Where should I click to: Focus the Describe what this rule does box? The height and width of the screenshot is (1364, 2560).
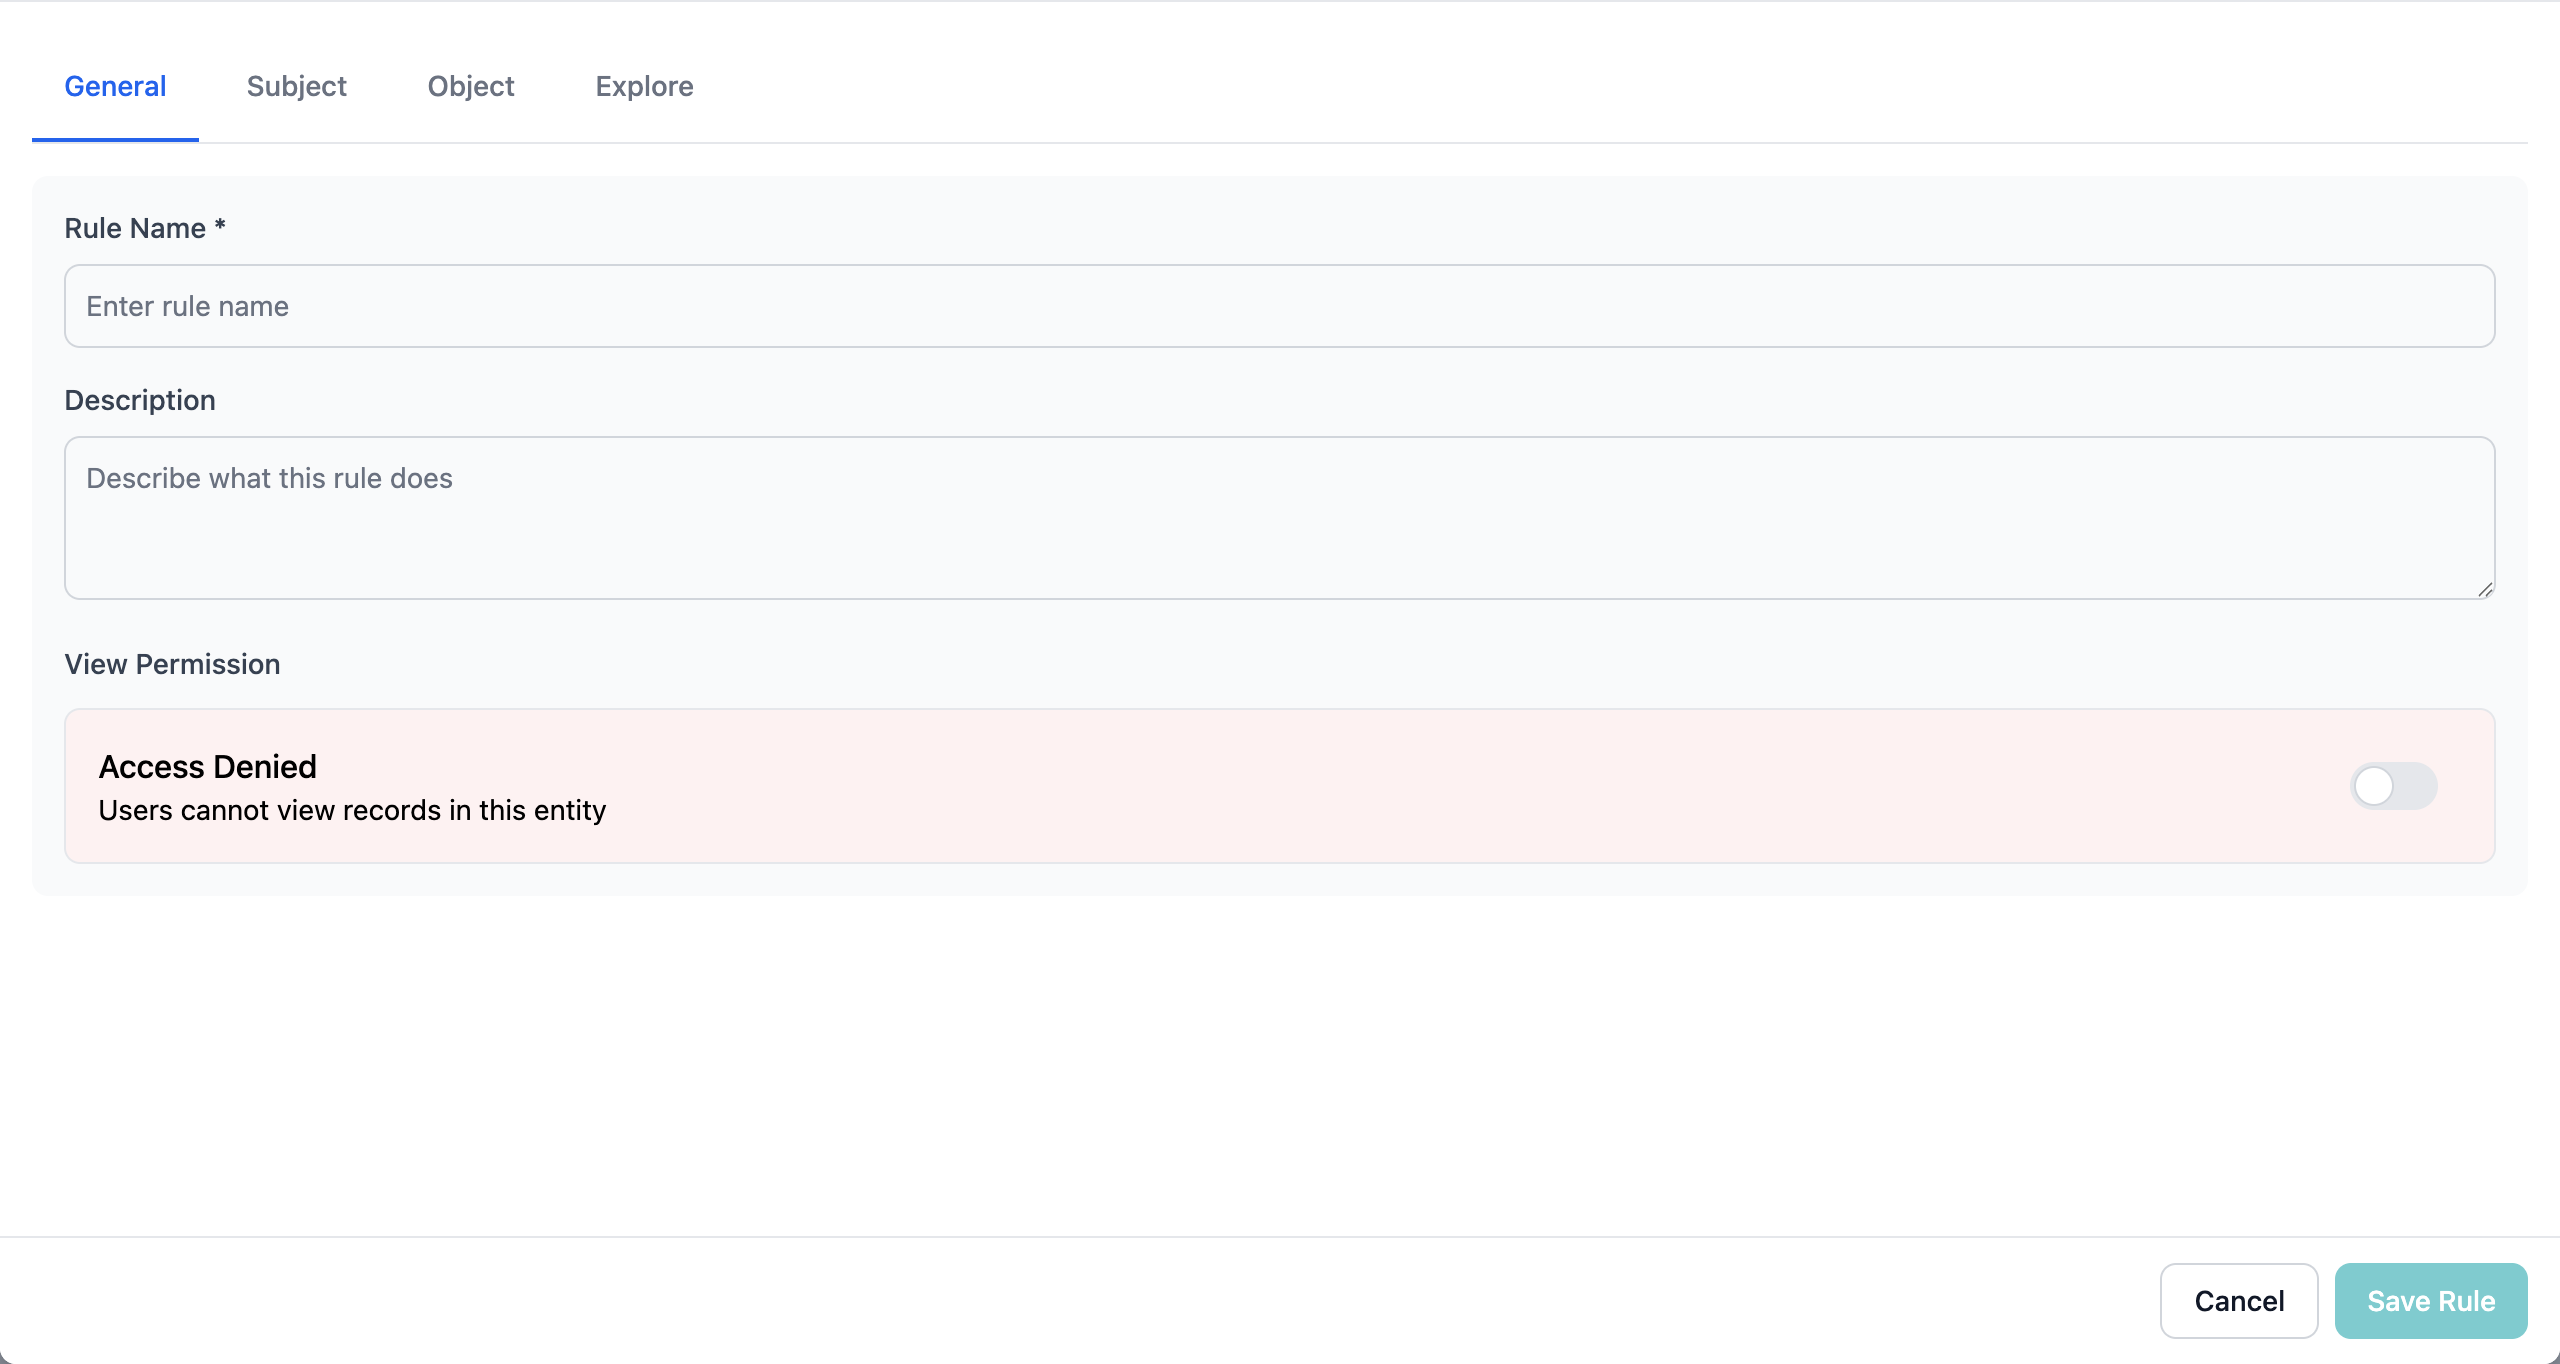[x=1280, y=518]
